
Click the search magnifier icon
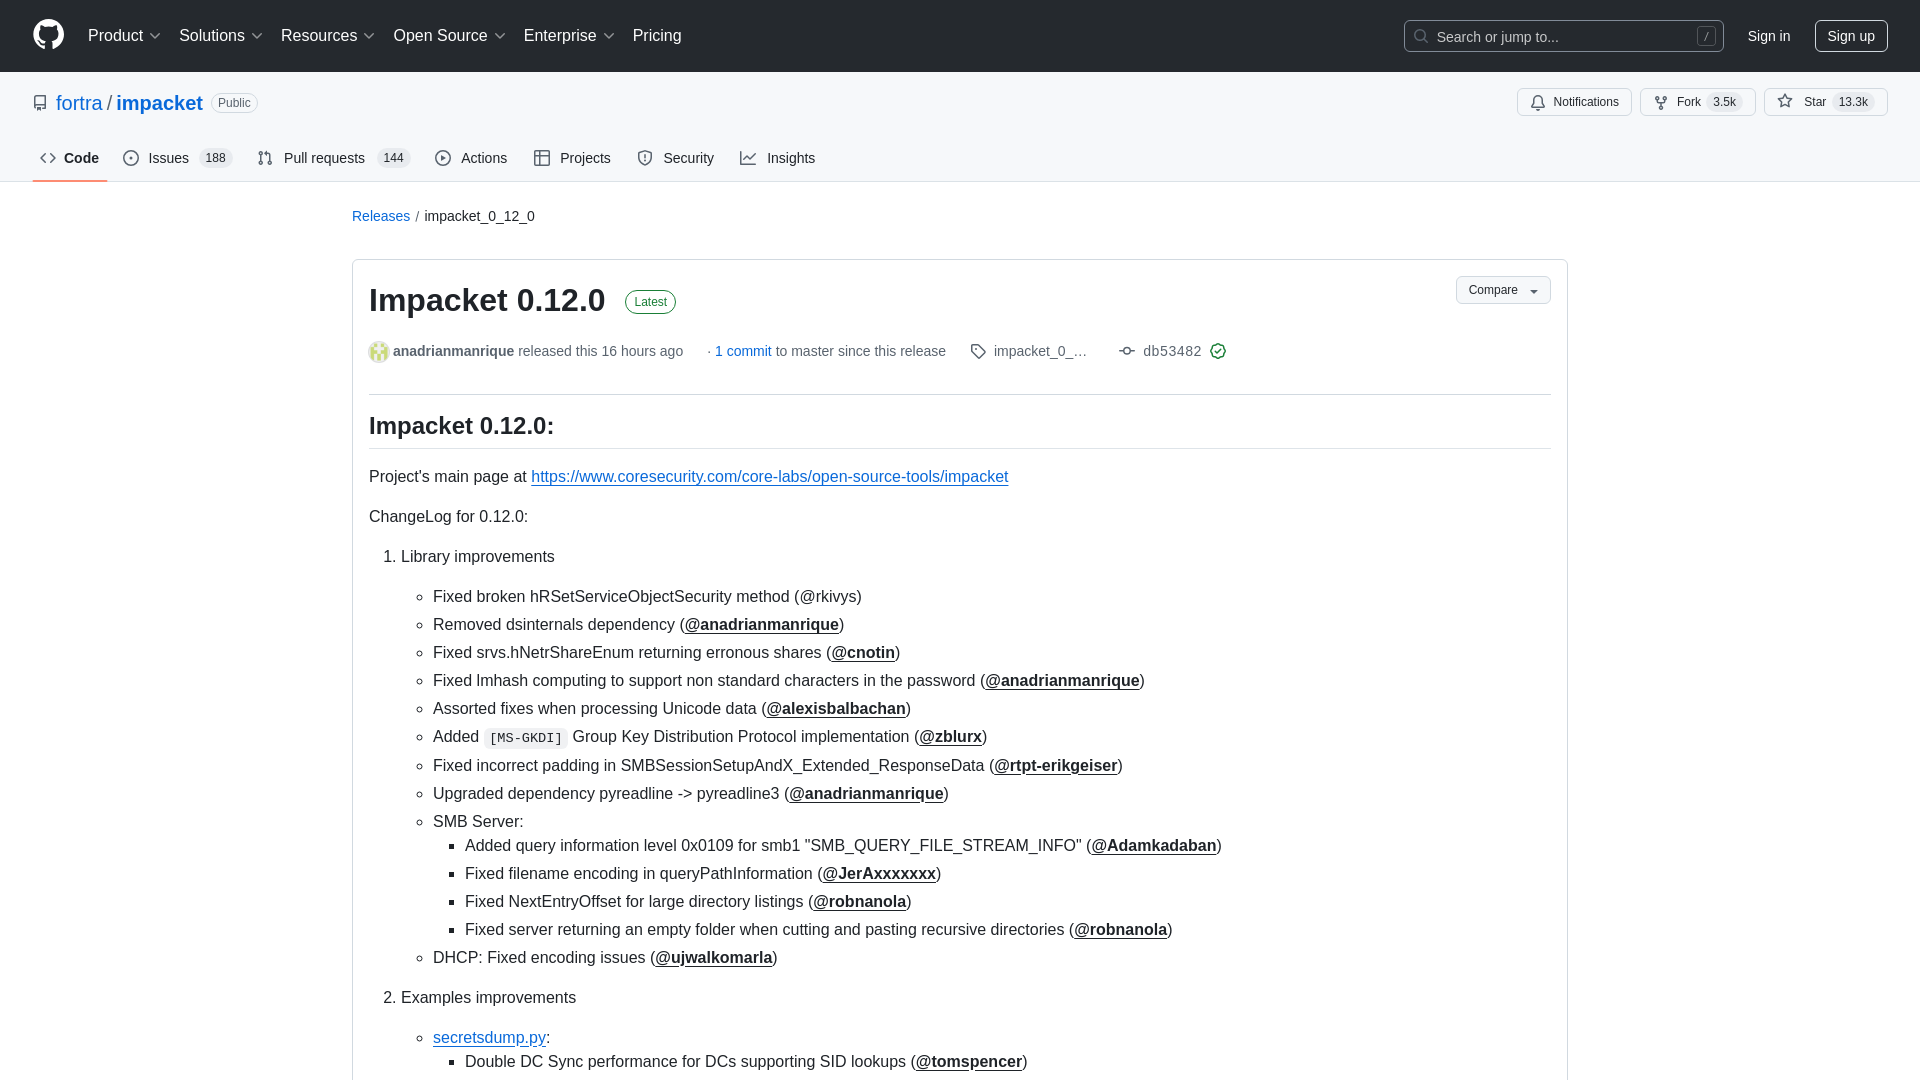(x=1421, y=36)
